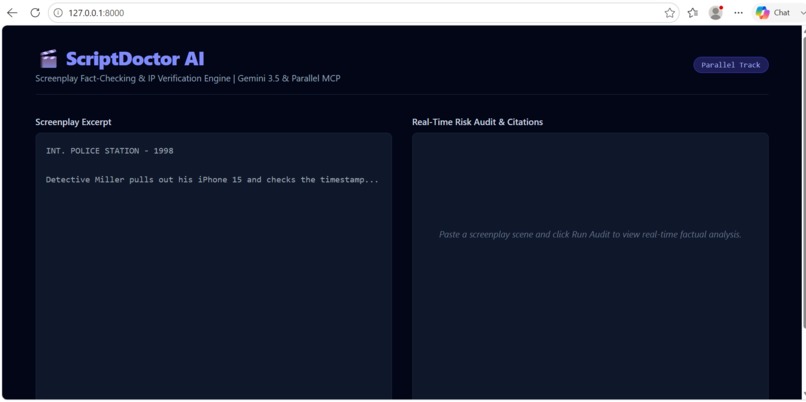Screen dimensions: 806x402
Task: Click the address bar showing 127.0.0.1:8000
Action: (x=363, y=13)
